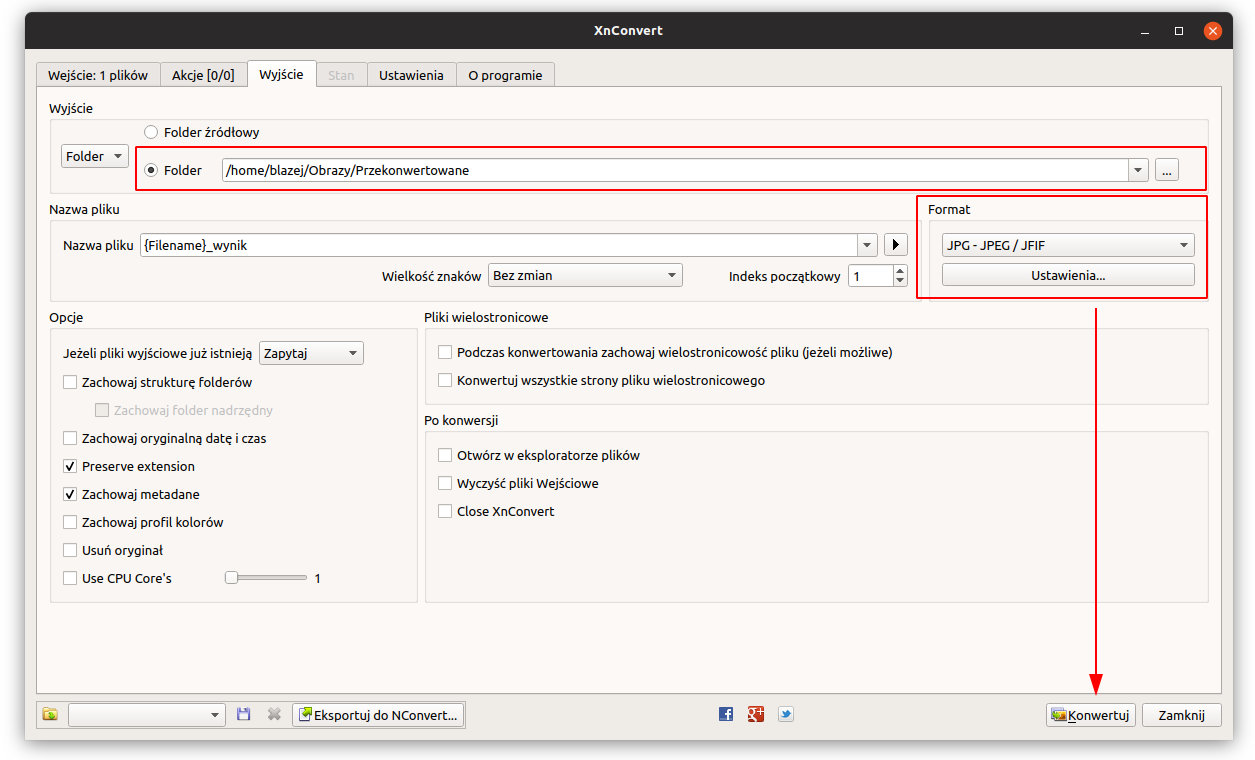Screen dimensions: 1255x760
Task: Enable Zachowaj strukturę folderów checkbox
Action: (70, 382)
